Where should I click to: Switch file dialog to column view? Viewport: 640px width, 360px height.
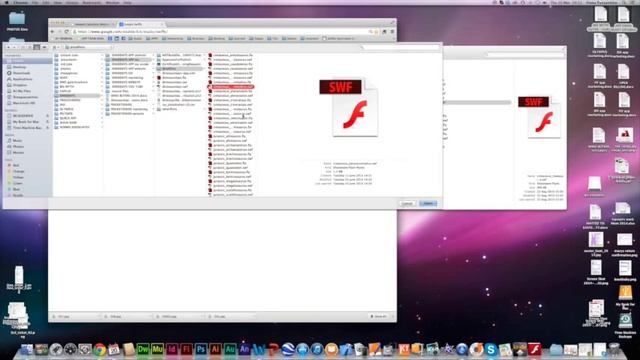pyautogui.click(x=37, y=47)
